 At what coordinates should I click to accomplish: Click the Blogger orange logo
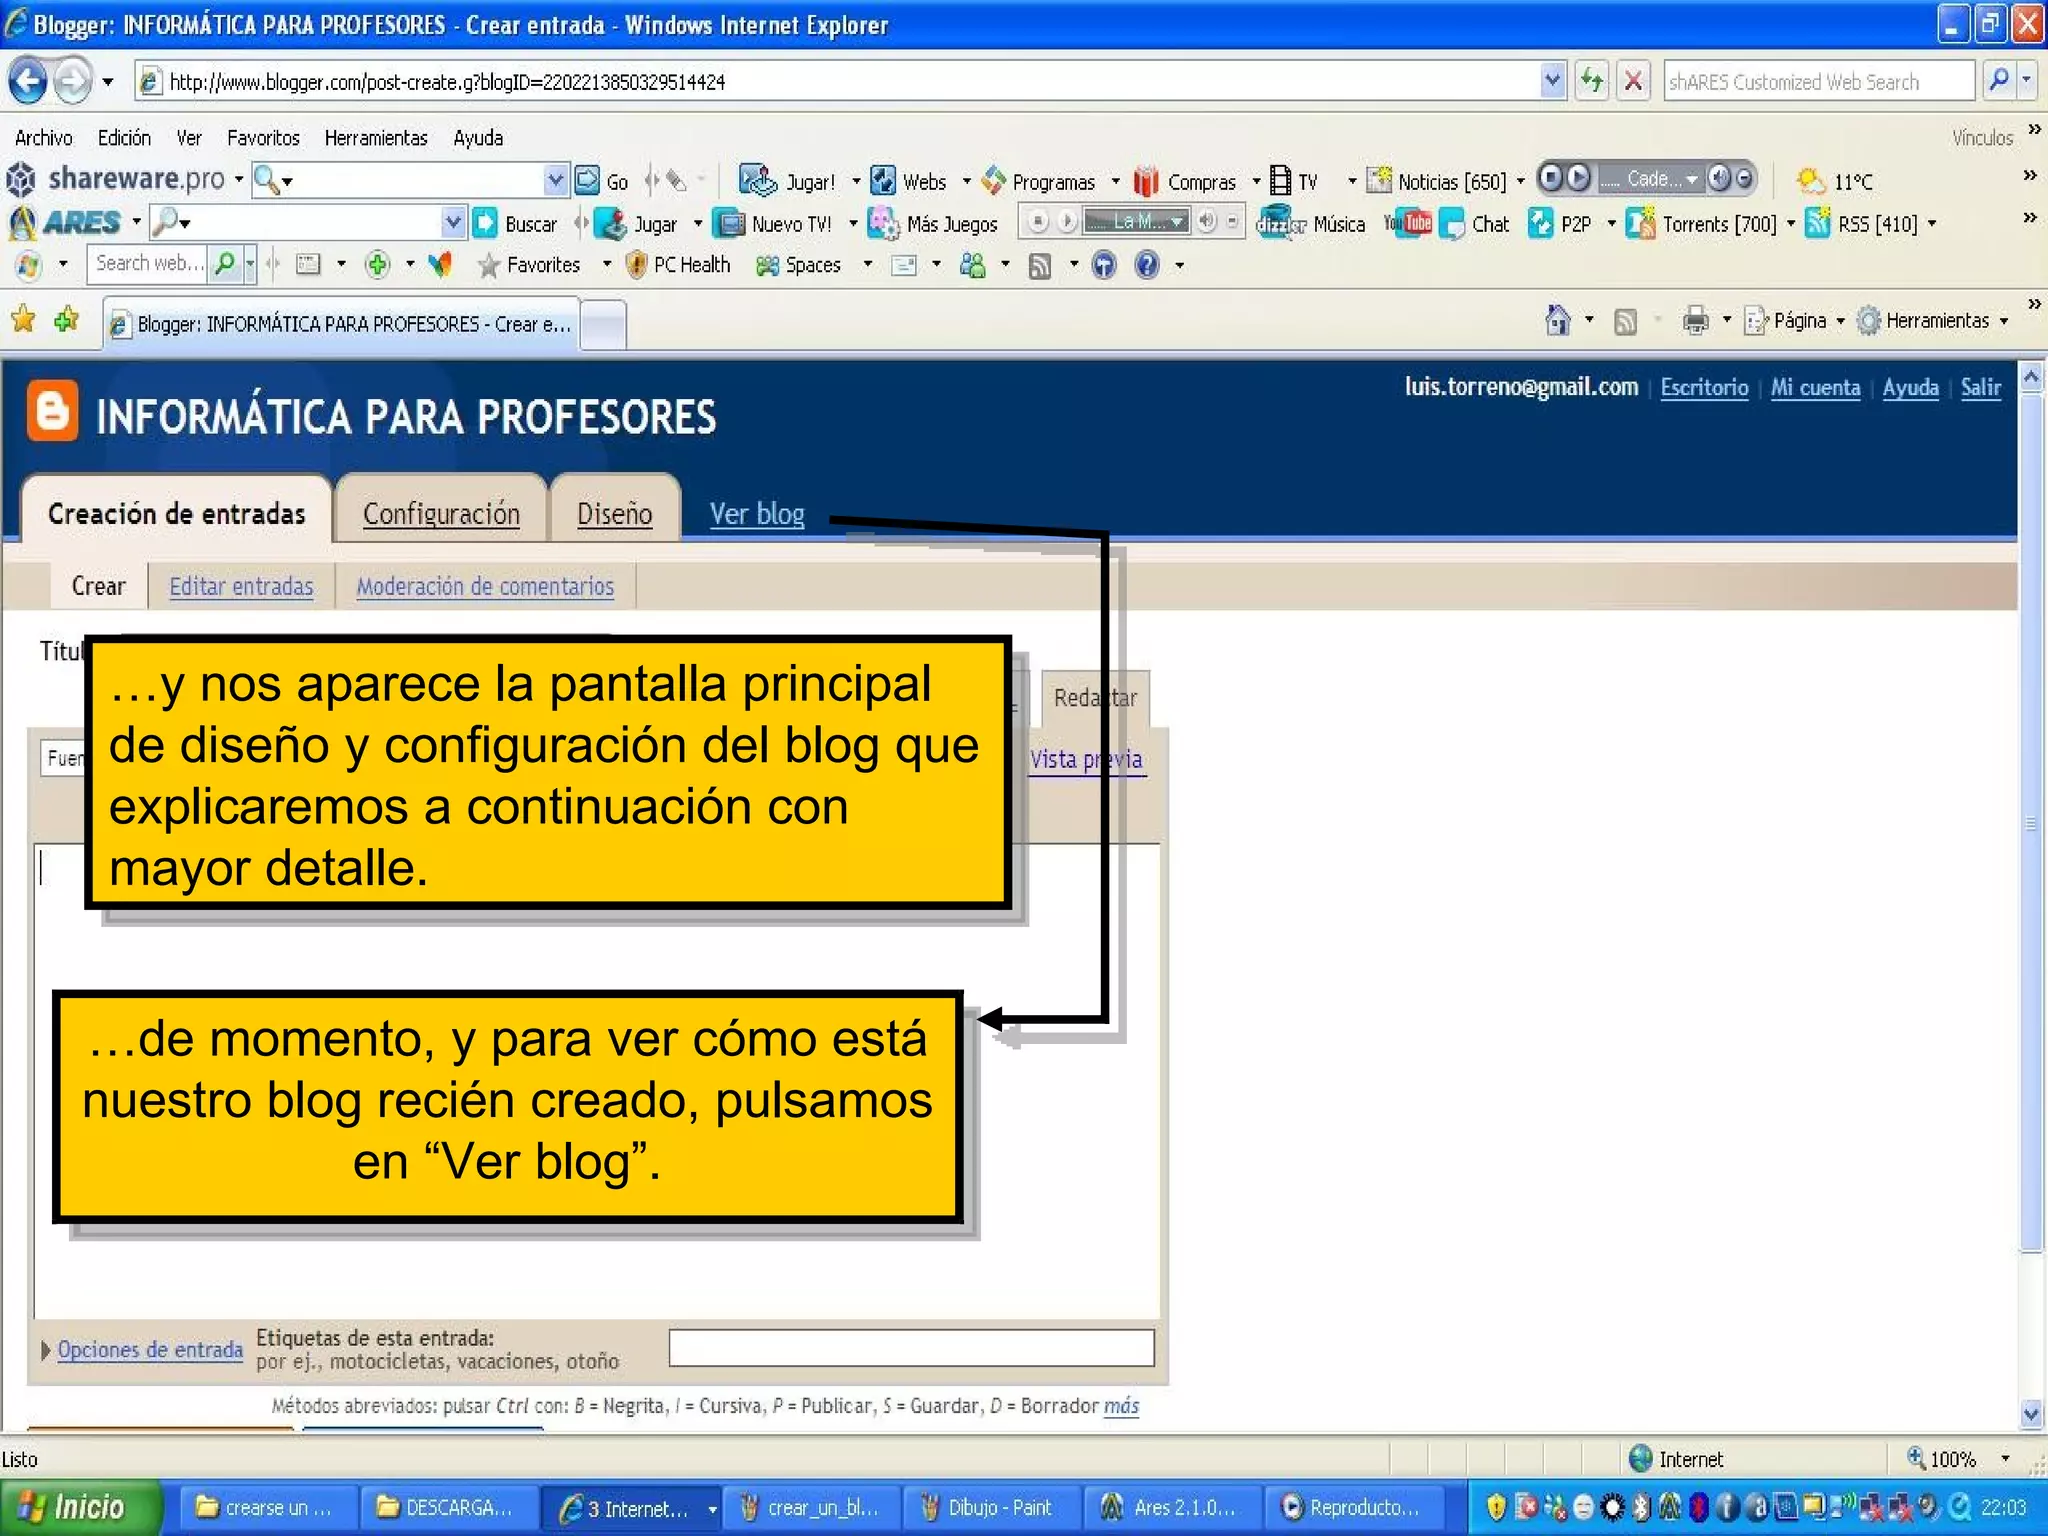click(x=52, y=410)
